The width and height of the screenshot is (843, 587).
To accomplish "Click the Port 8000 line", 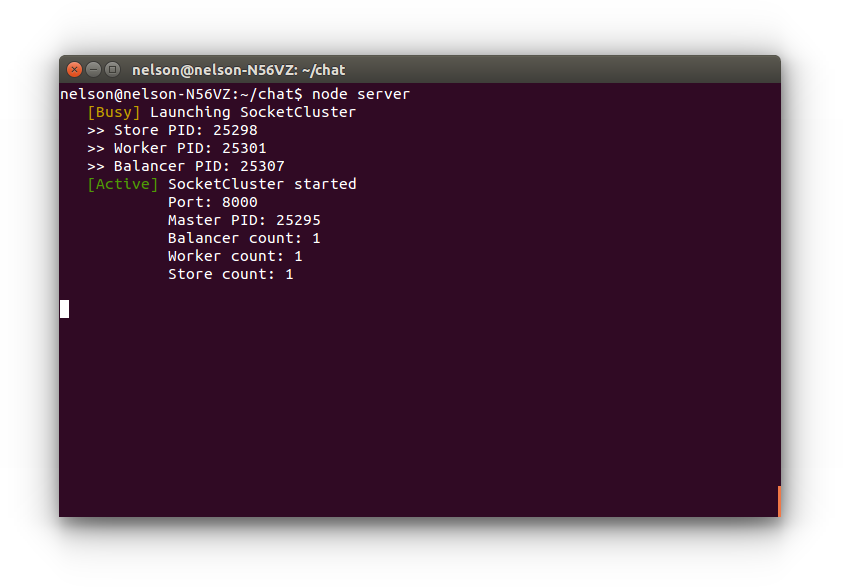I will coord(212,202).
